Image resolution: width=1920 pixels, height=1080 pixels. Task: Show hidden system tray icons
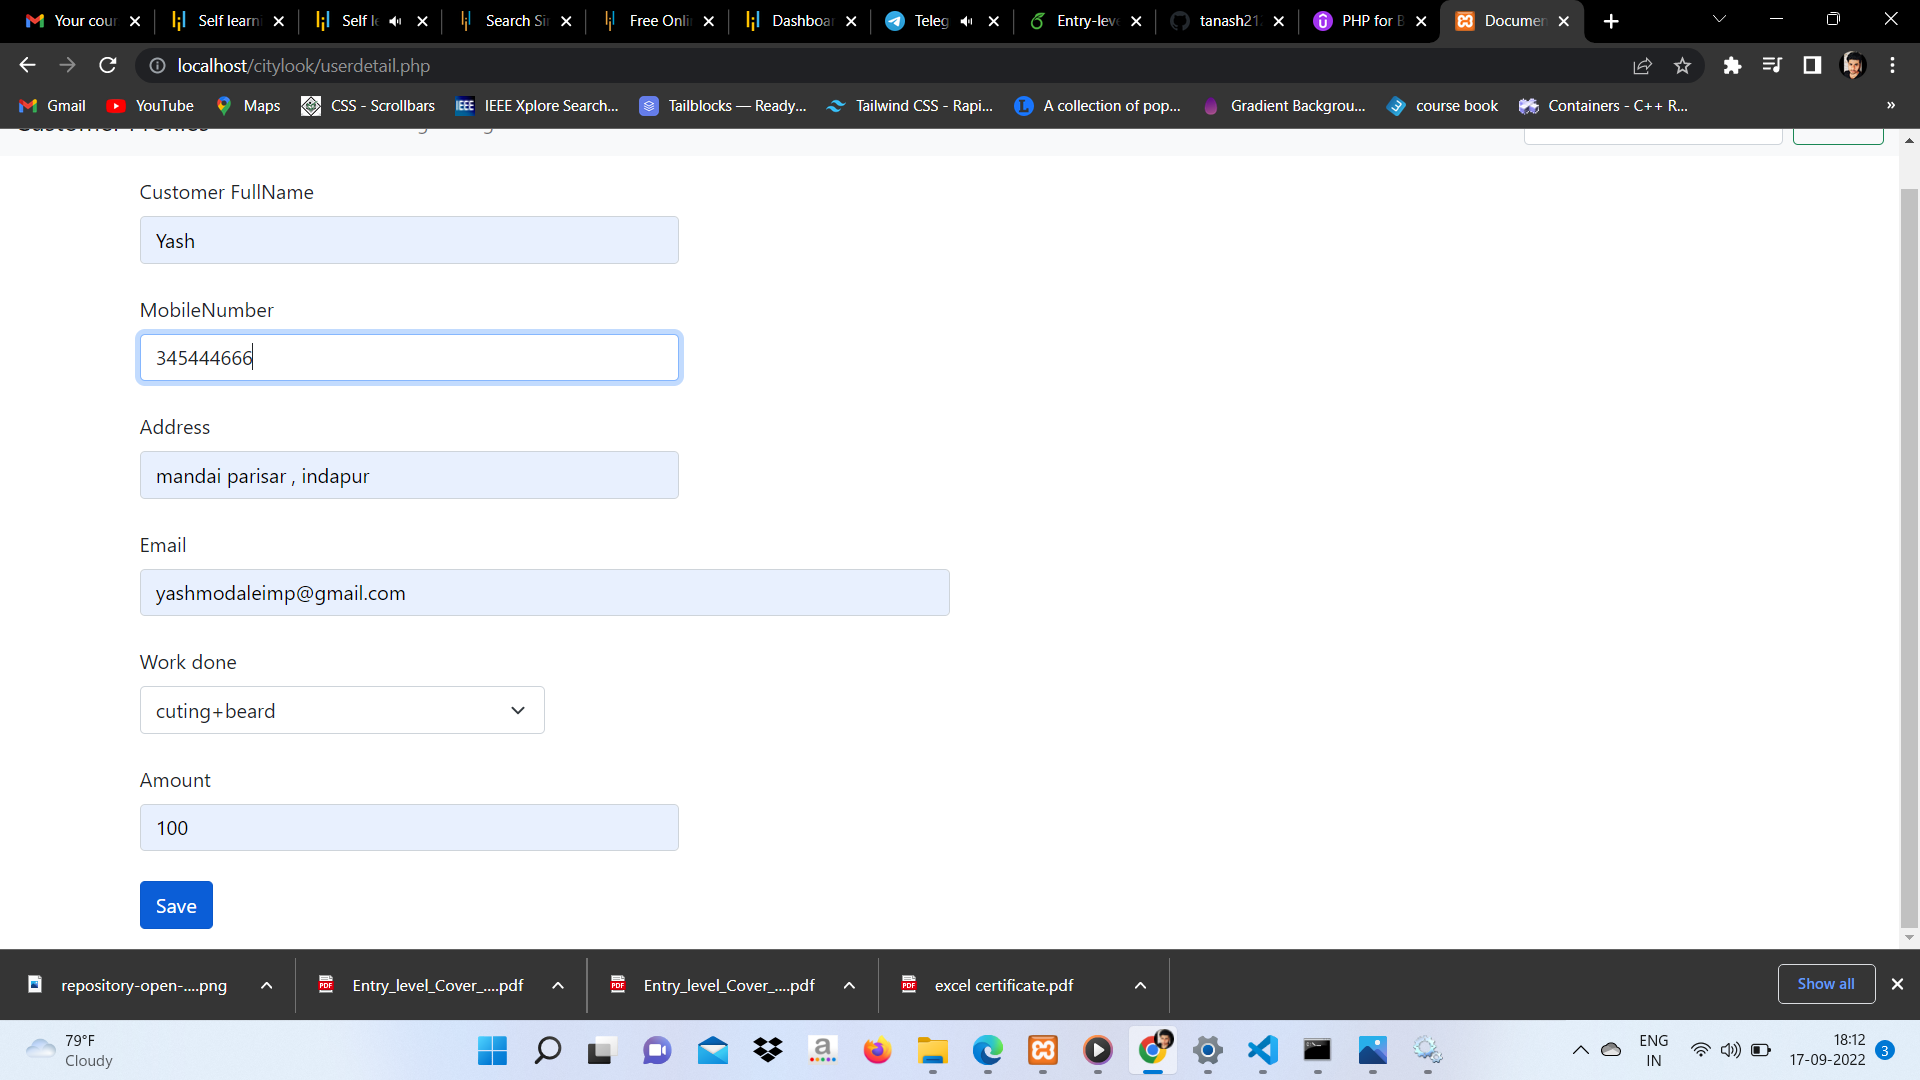click(x=1580, y=1050)
